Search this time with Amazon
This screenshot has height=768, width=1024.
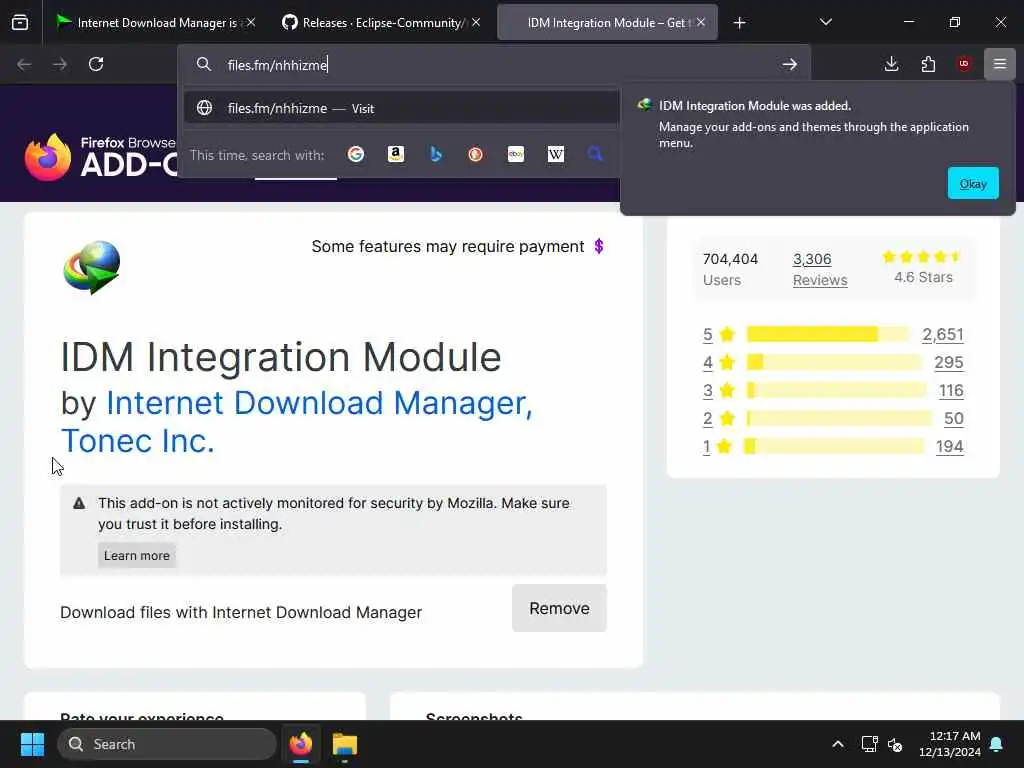tap(396, 154)
